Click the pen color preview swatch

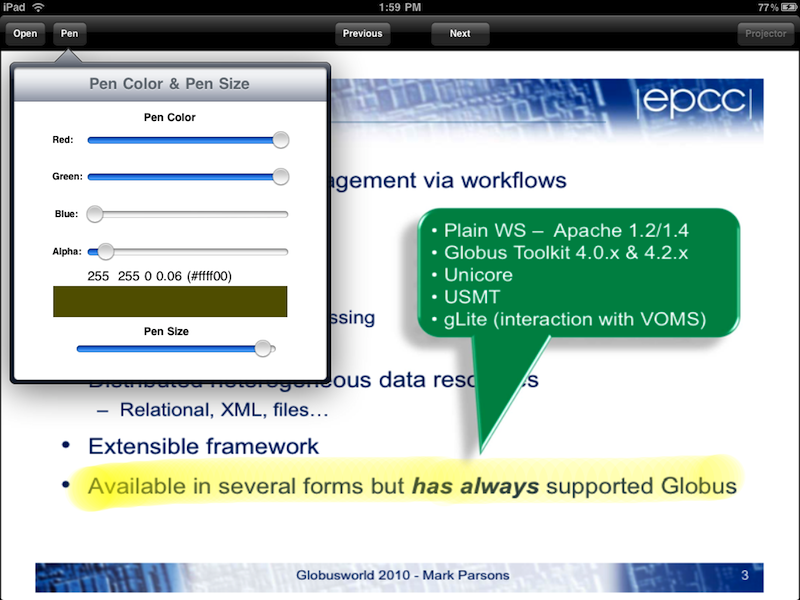pyautogui.click(x=170, y=302)
